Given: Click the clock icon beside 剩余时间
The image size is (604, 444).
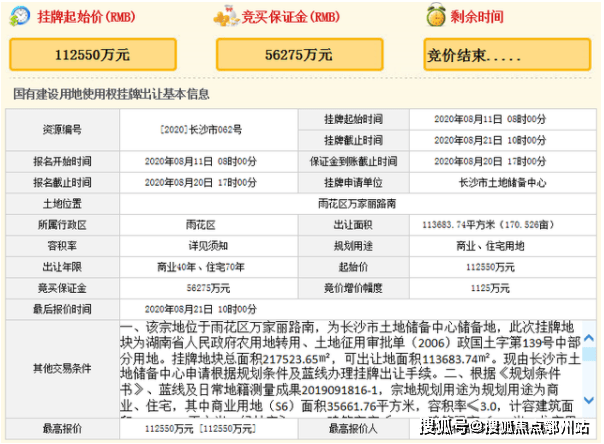Looking at the screenshot, I should point(434,15).
